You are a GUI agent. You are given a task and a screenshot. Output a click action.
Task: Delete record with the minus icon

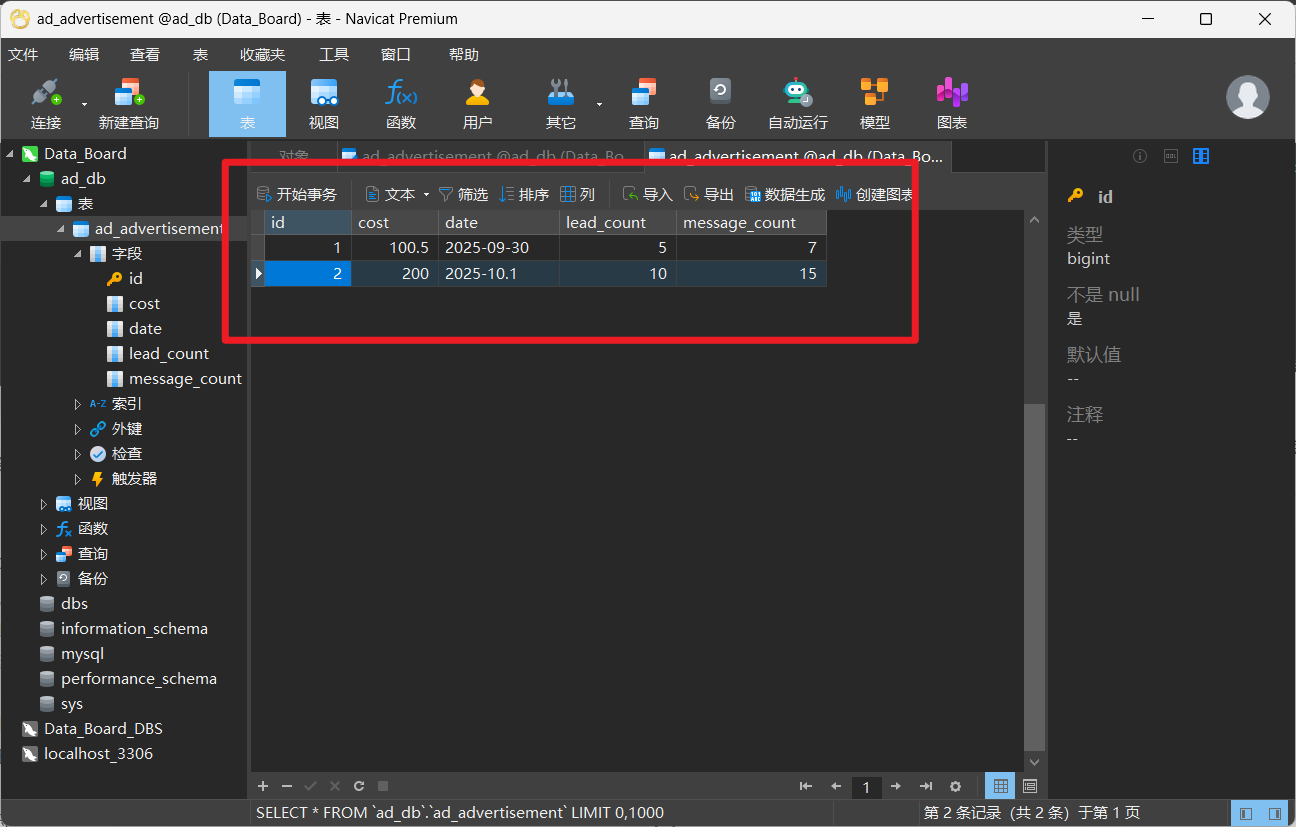tap(287, 786)
